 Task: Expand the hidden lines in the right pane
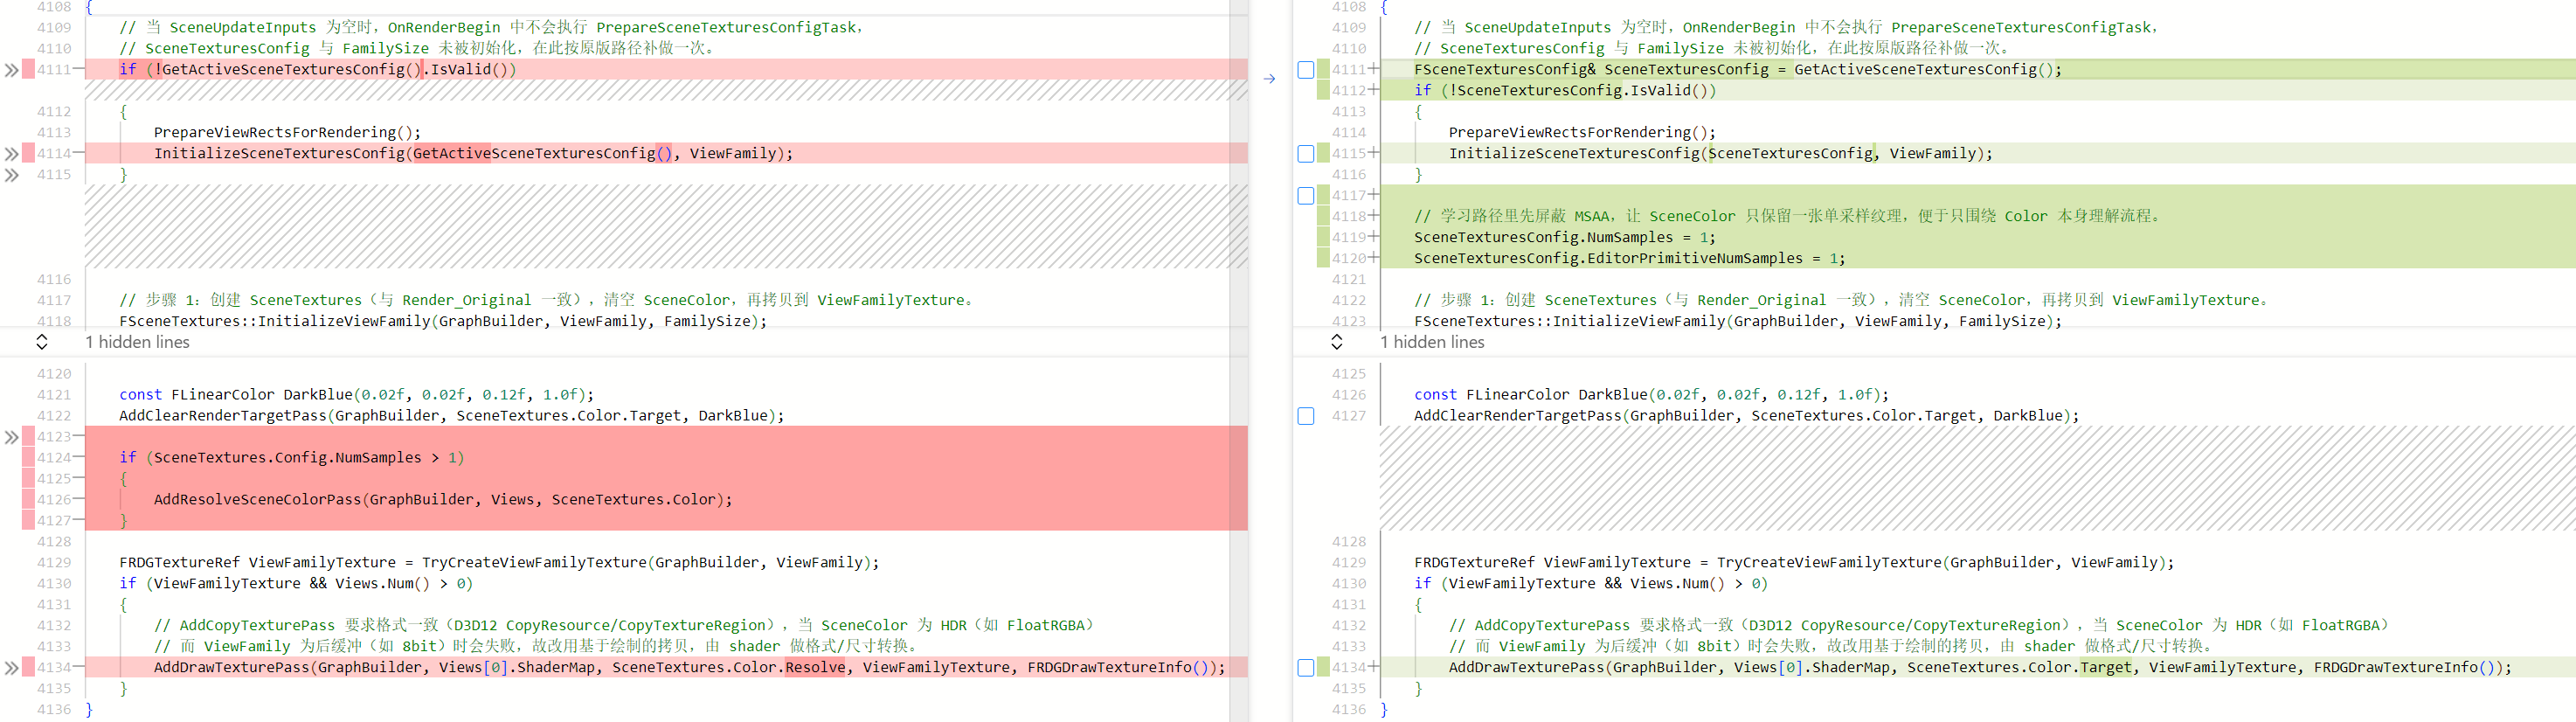[1337, 342]
